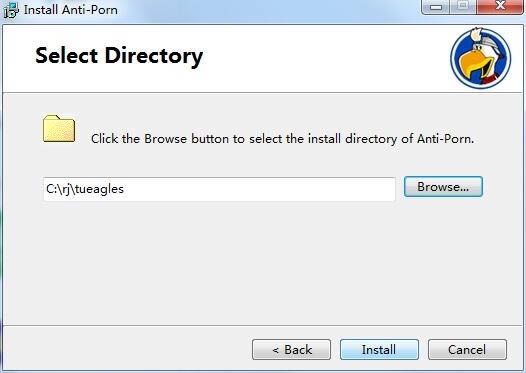Click the Install button
526x373 pixels.
(379, 350)
